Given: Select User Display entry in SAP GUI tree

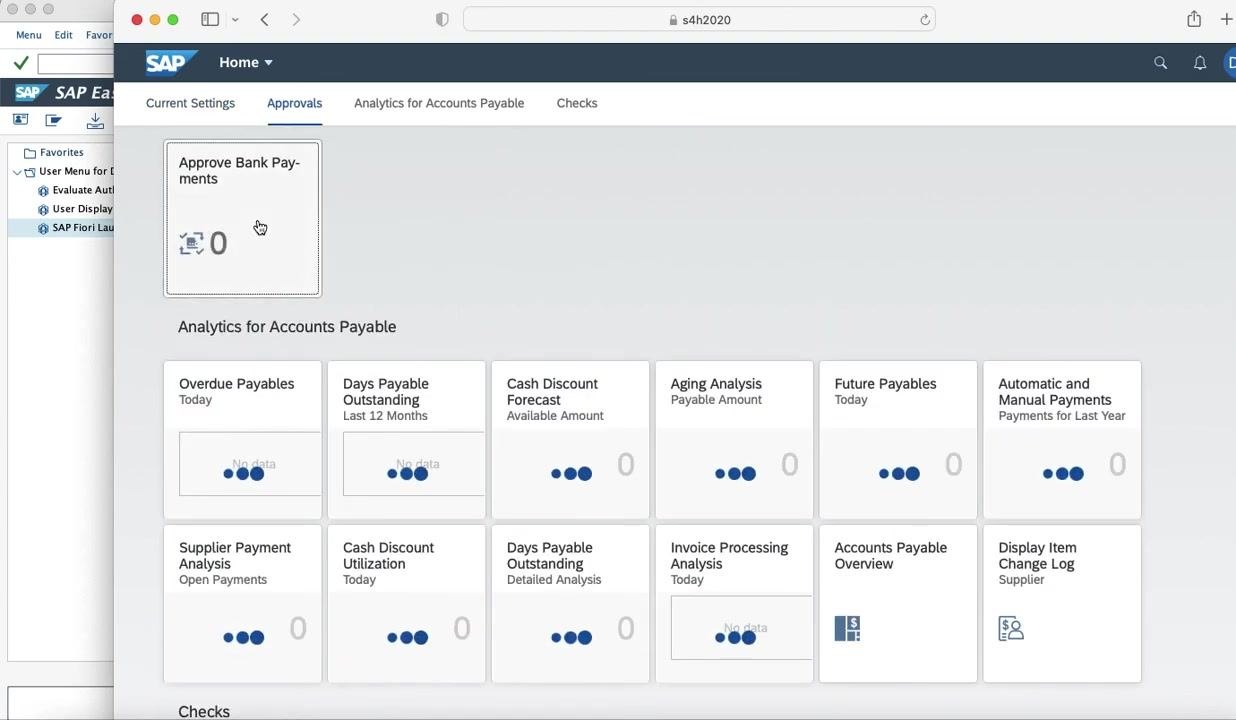Looking at the screenshot, I should click(76, 209).
